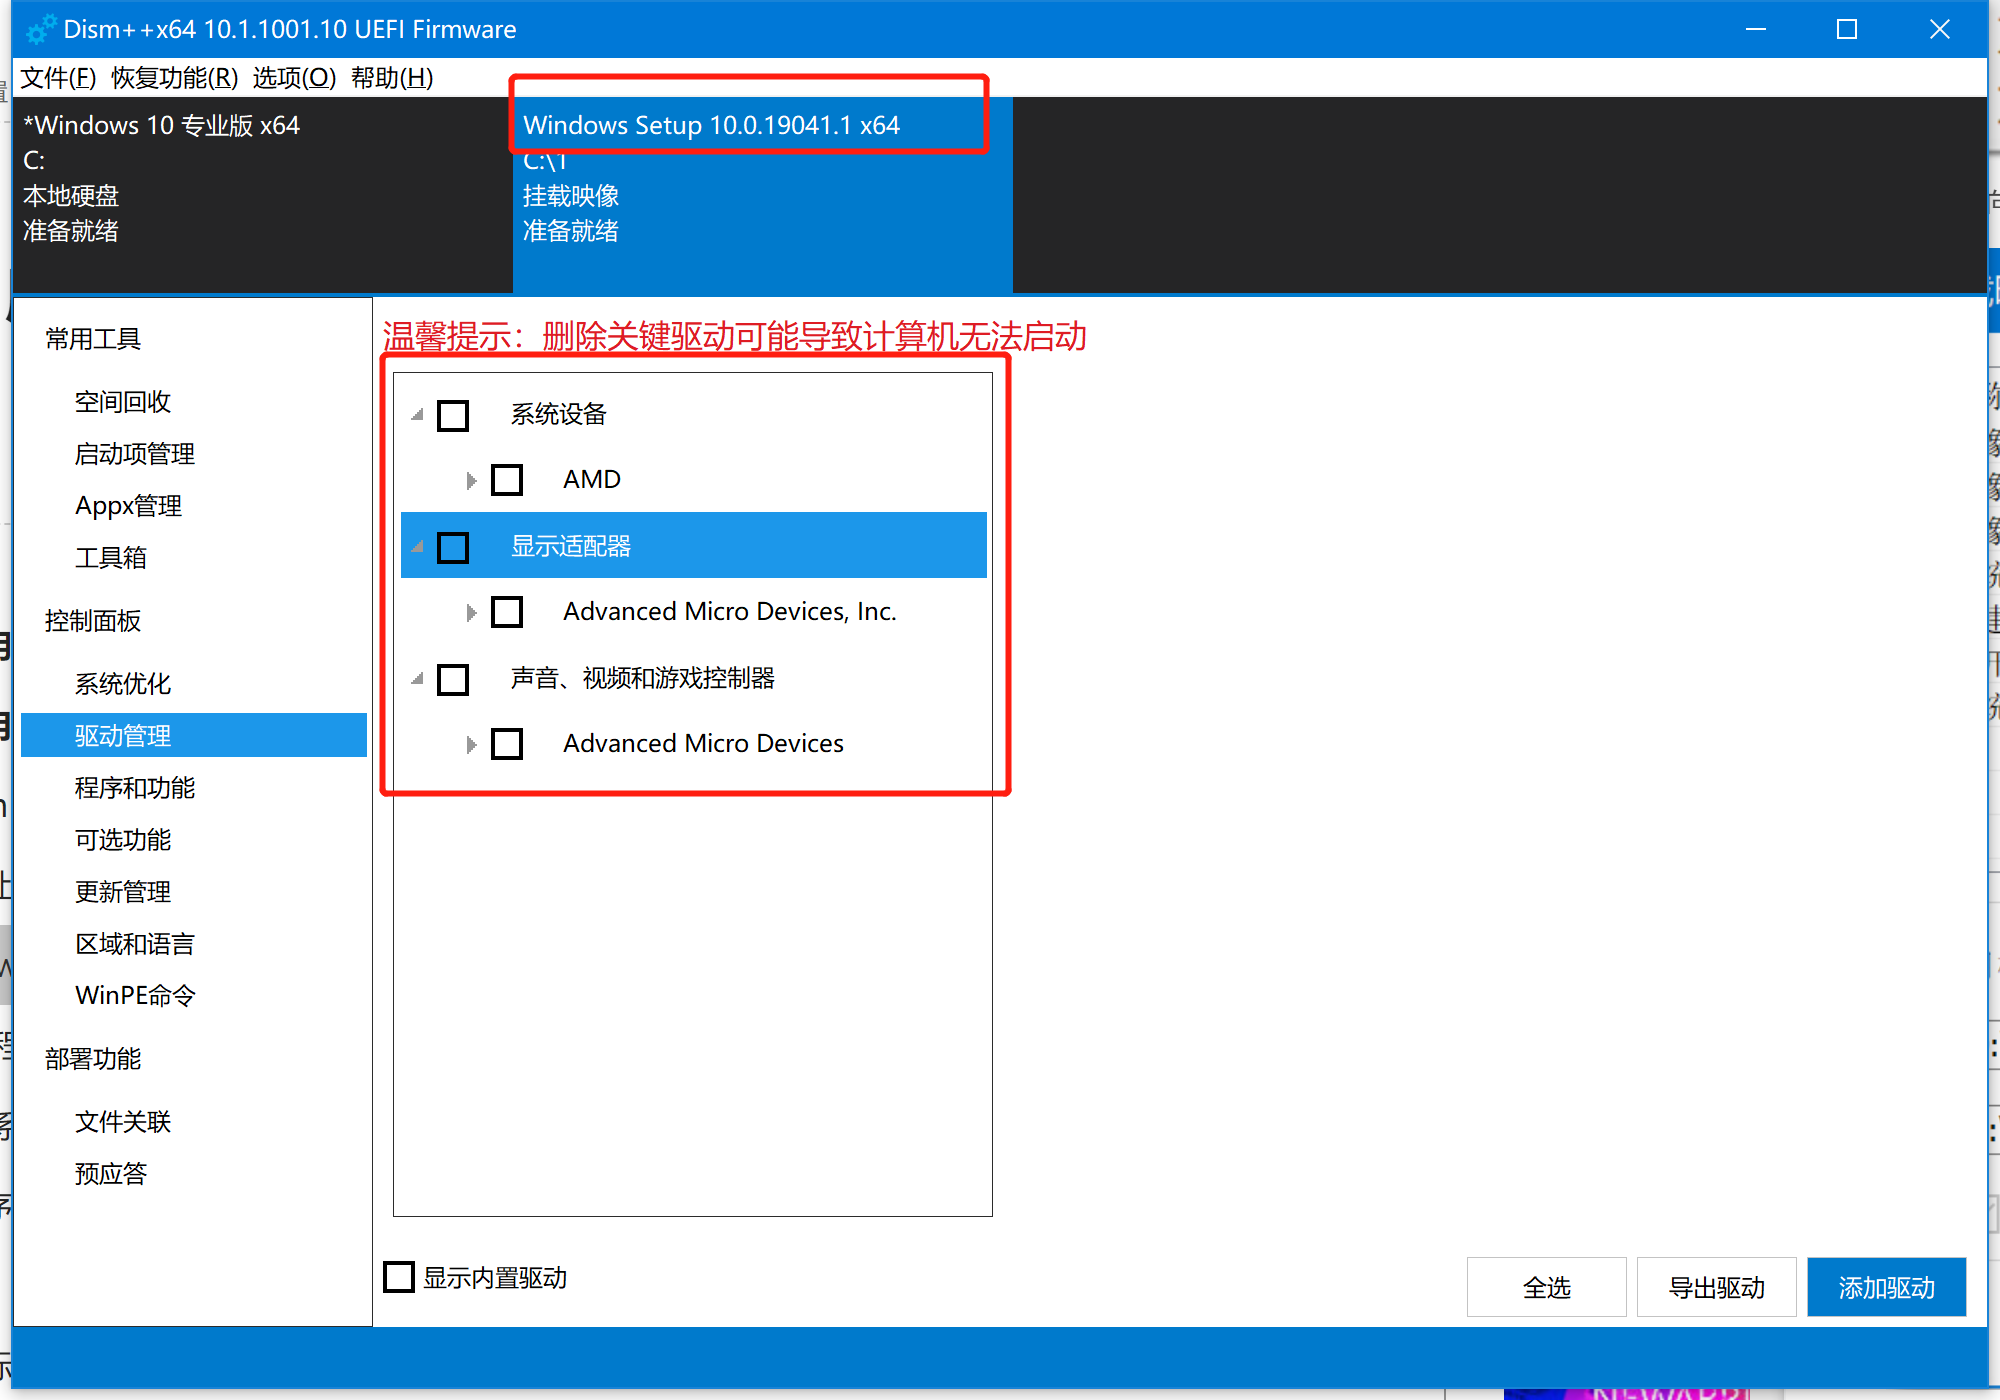Select the Advanced Micro Devices, Inc. label

(x=730, y=612)
